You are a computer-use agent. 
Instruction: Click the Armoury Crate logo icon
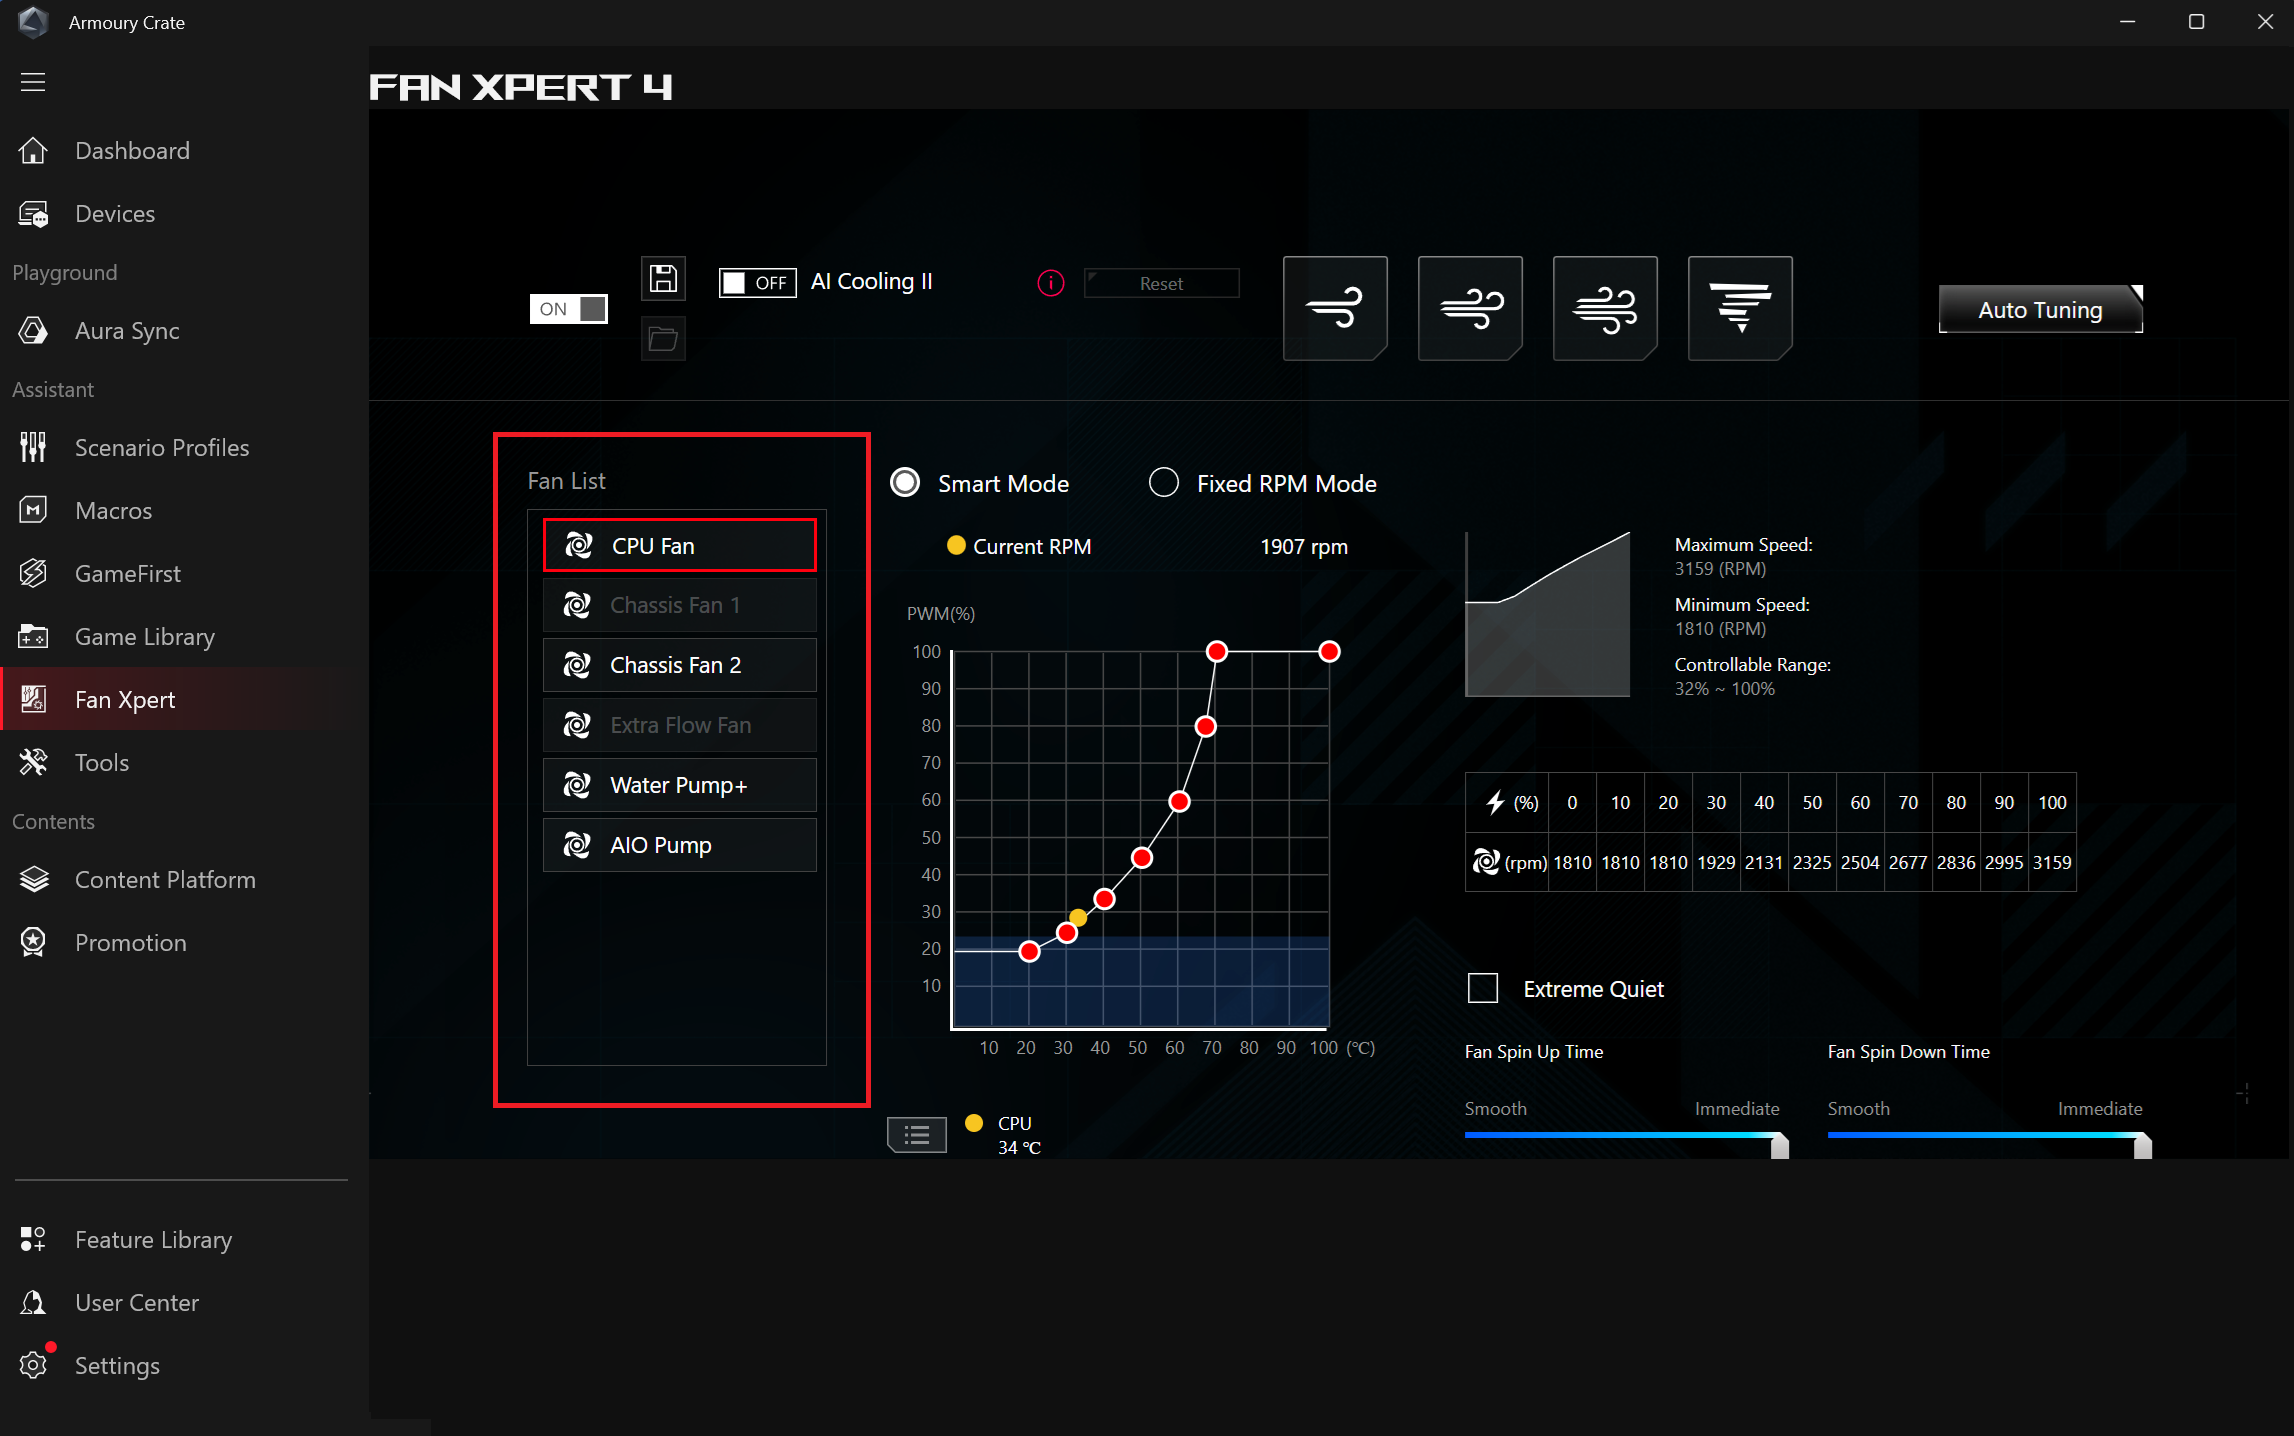[x=33, y=22]
